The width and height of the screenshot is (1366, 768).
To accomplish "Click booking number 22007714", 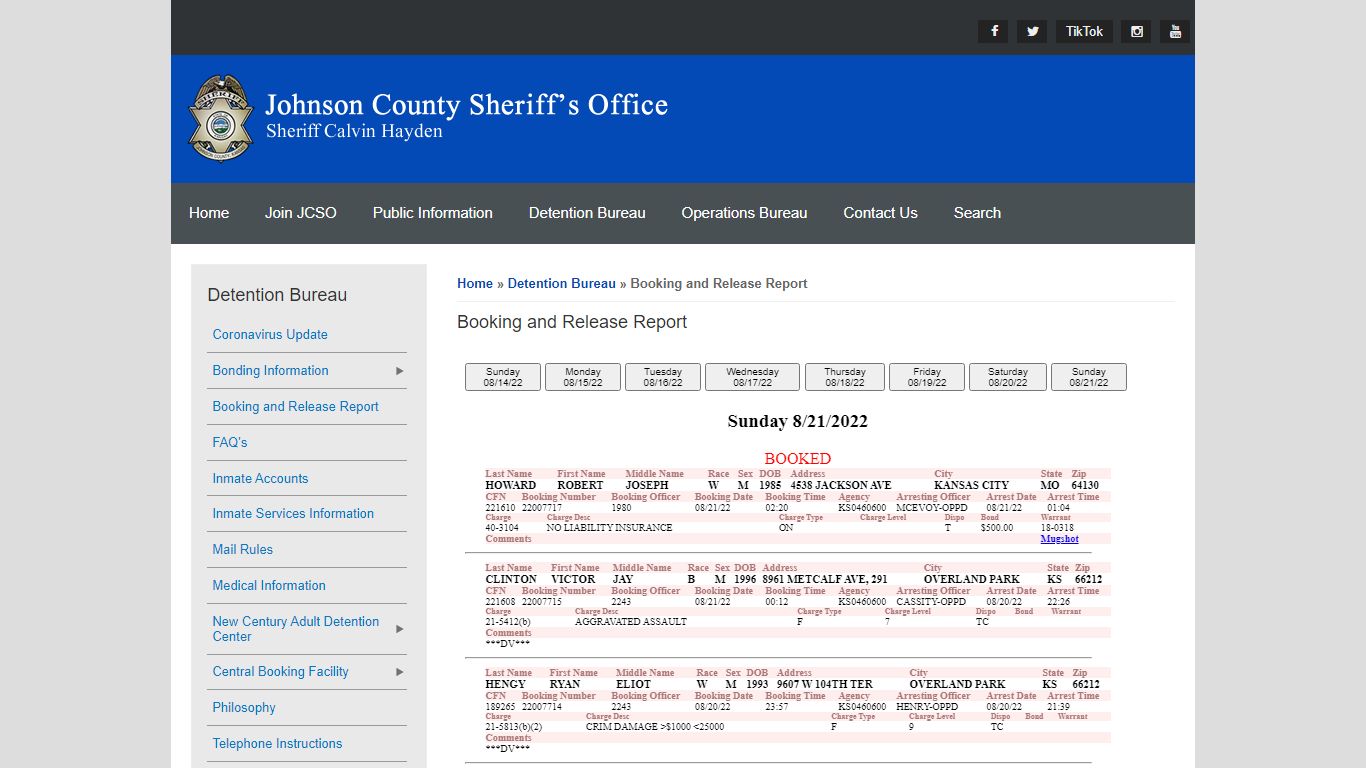I will (541, 707).
